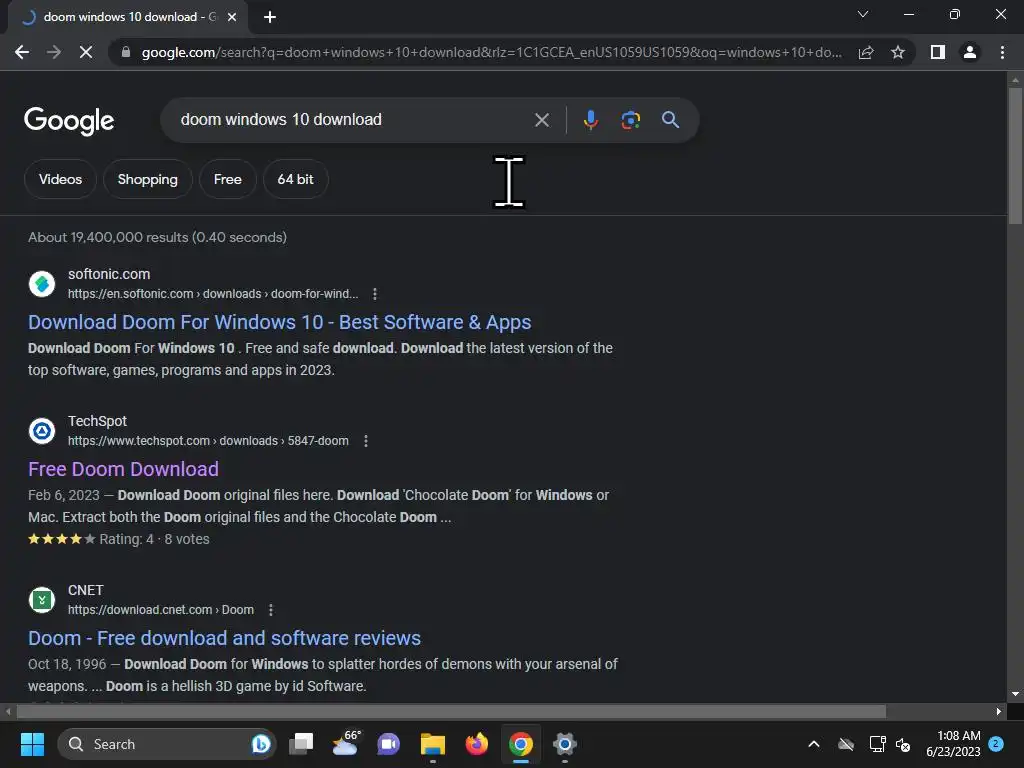This screenshot has height=768, width=1024.
Task: Open Chrome side panel
Action: click(938, 52)
